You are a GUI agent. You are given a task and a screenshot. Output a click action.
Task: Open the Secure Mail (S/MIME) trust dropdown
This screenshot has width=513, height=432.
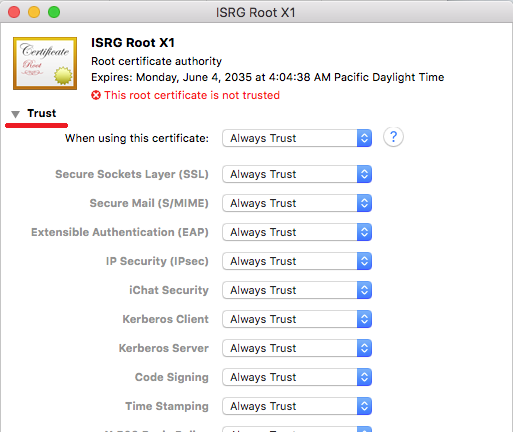pyautogui.click(x=297, y=203)
